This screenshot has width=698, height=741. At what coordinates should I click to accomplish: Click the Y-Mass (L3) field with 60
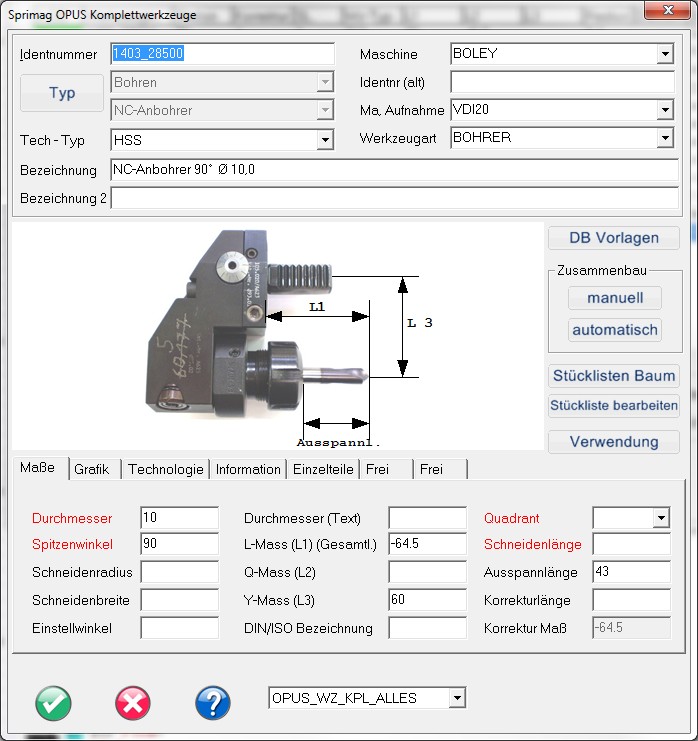click(x=427, y=600)
